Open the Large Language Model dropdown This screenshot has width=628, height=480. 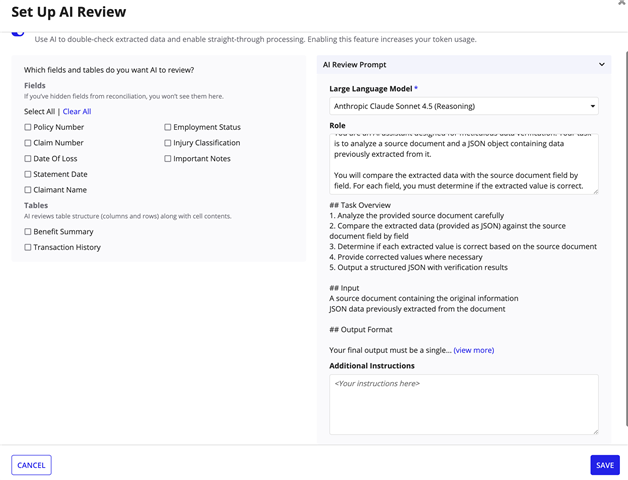[463, 106]
